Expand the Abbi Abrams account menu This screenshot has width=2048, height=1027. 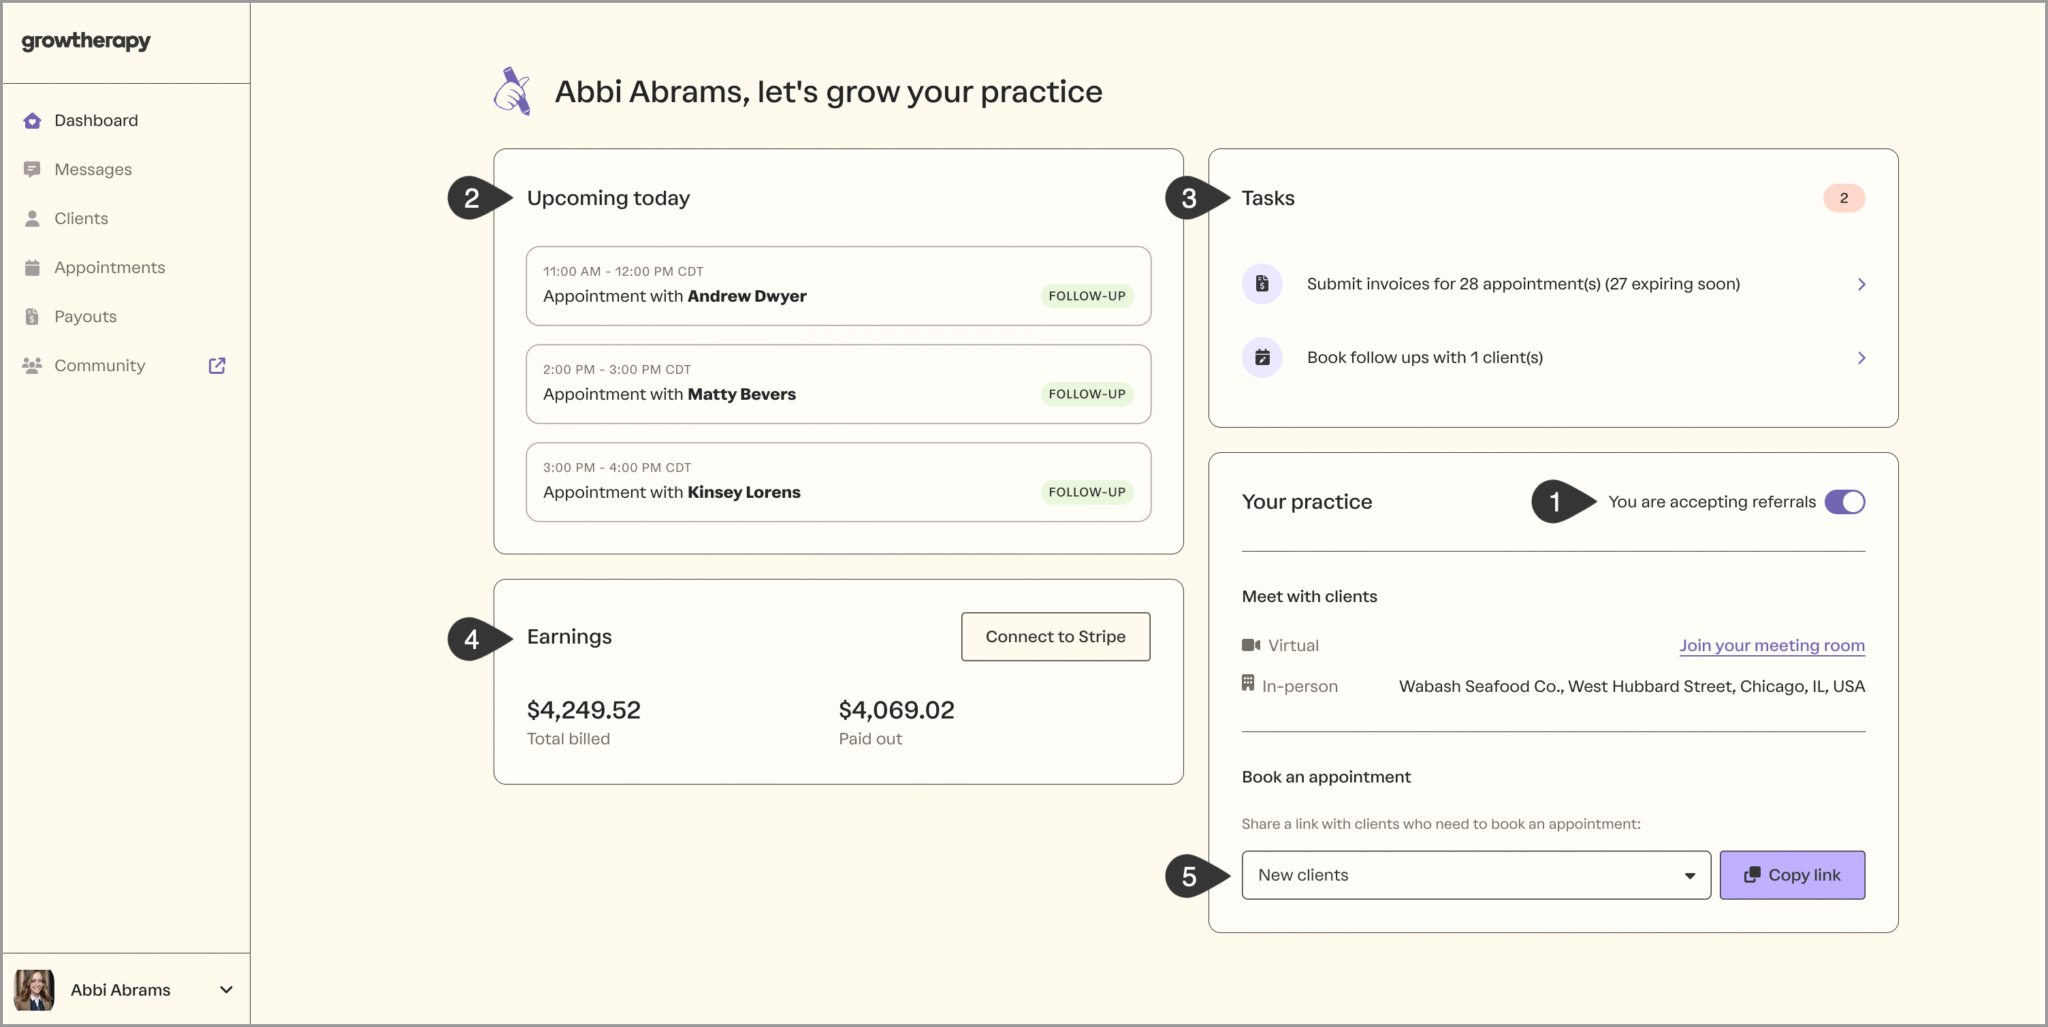click(x=226, y=990)
